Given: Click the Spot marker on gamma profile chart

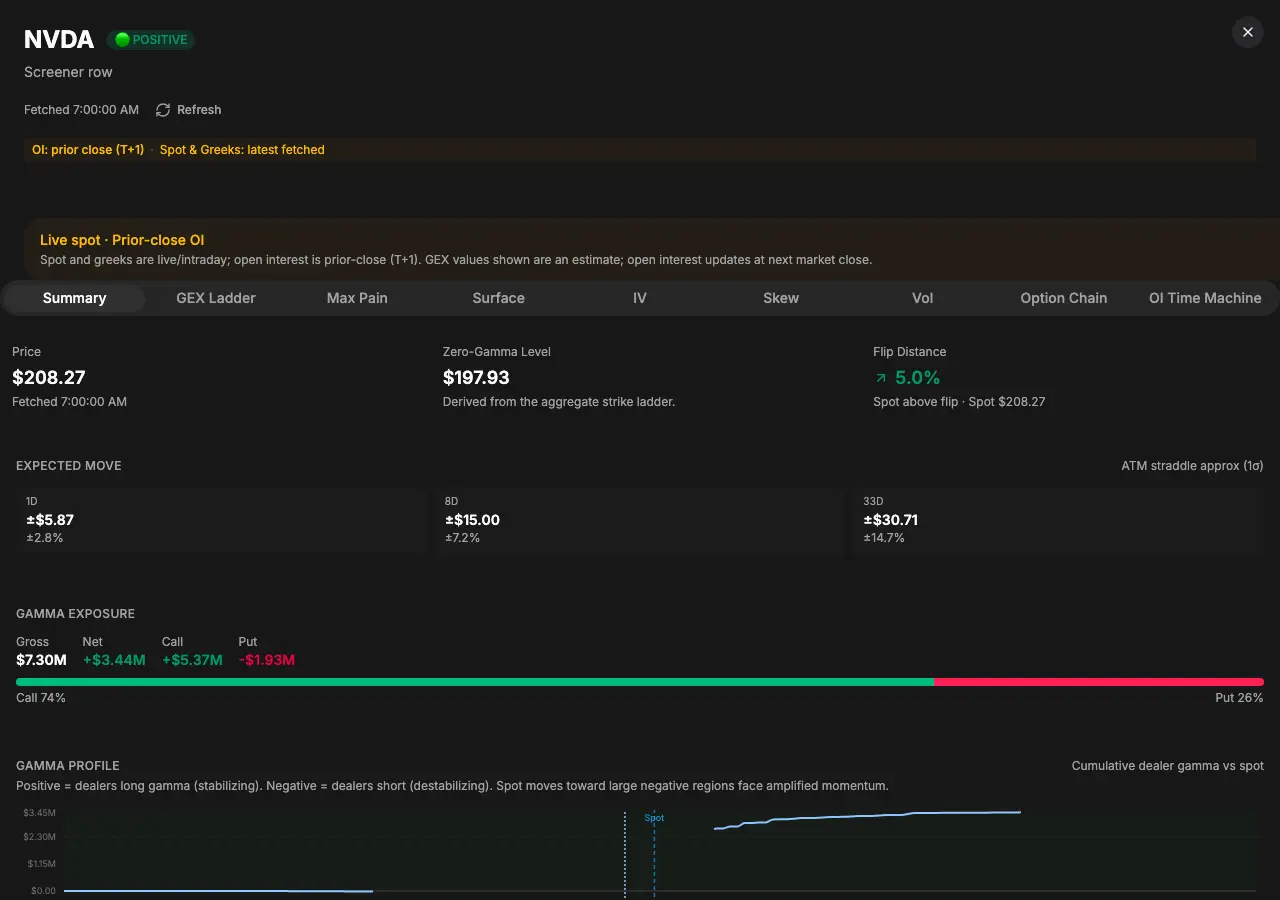Looking at the screenshot, I should (654, 818).
